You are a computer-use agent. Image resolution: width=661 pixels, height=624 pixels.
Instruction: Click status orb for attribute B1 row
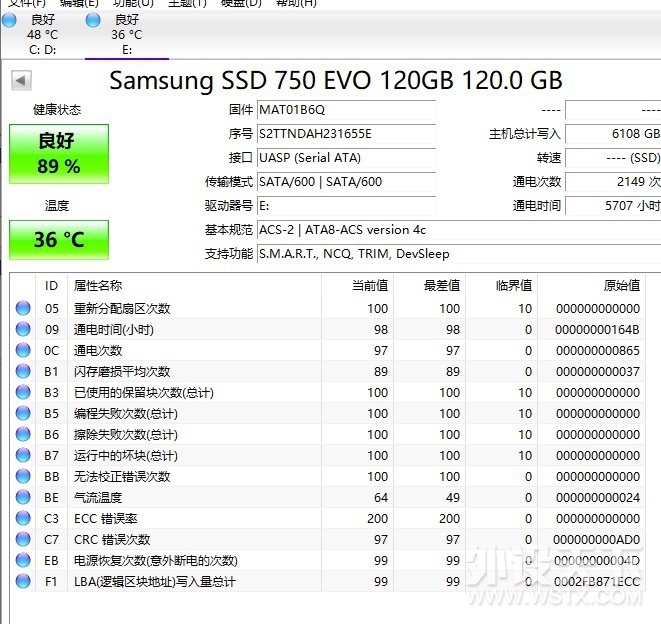pos(23,372)
